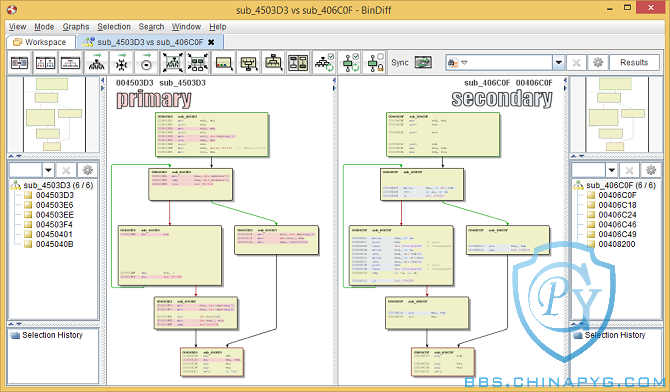Click the graph selection mode icon

click(248, 63)
